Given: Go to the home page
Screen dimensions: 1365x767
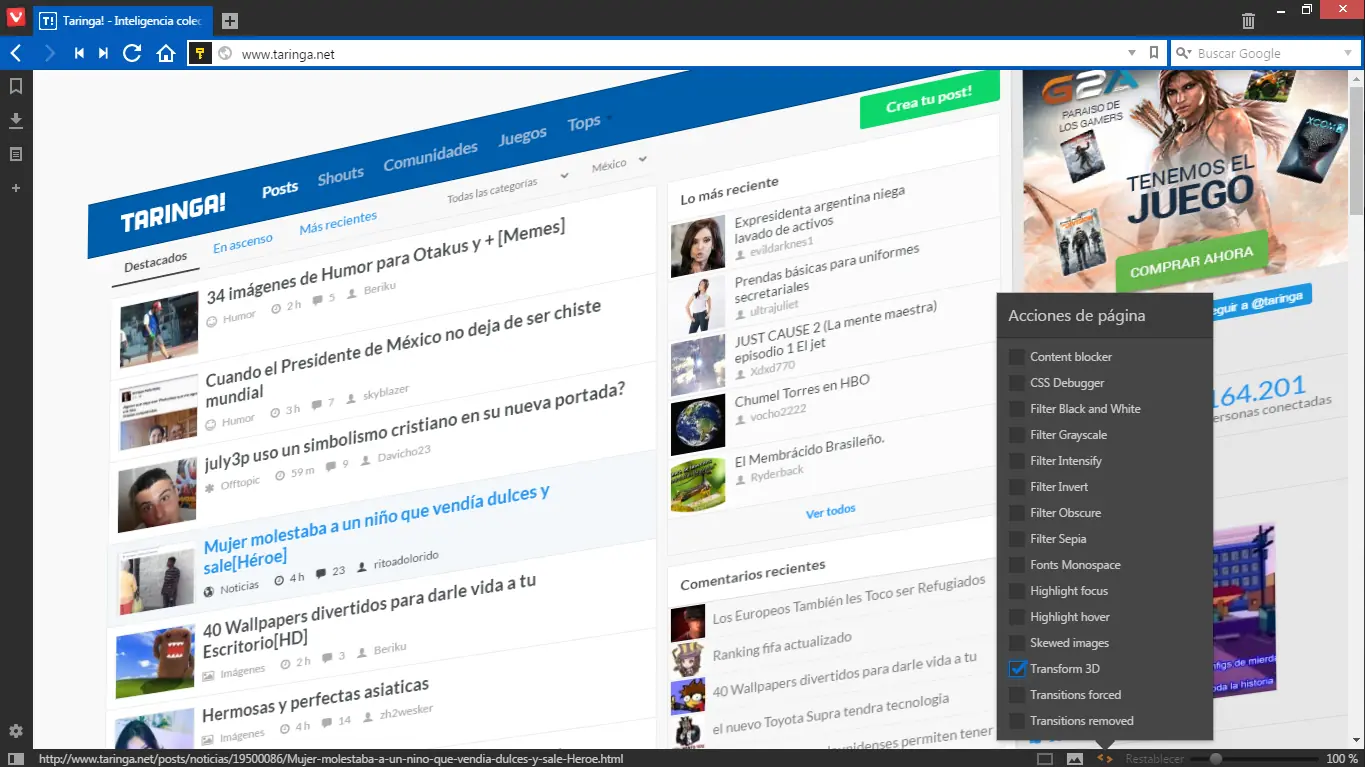Looking at the screenshot, I should (x=166, y=53).
